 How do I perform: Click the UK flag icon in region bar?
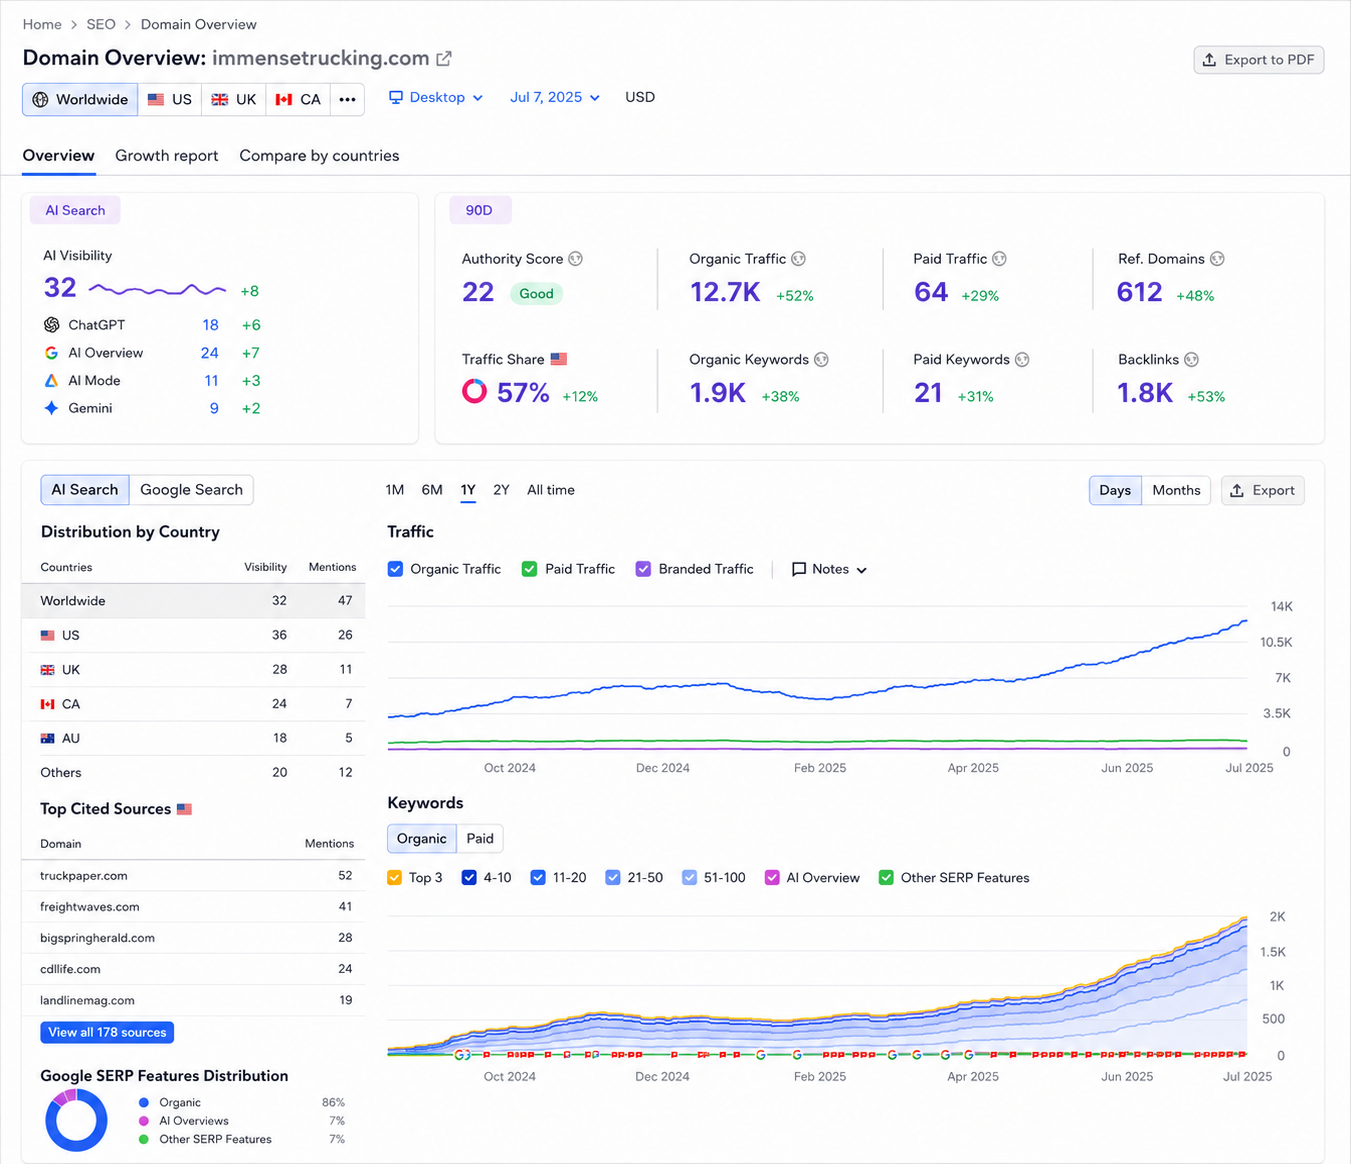coord(220,100)
